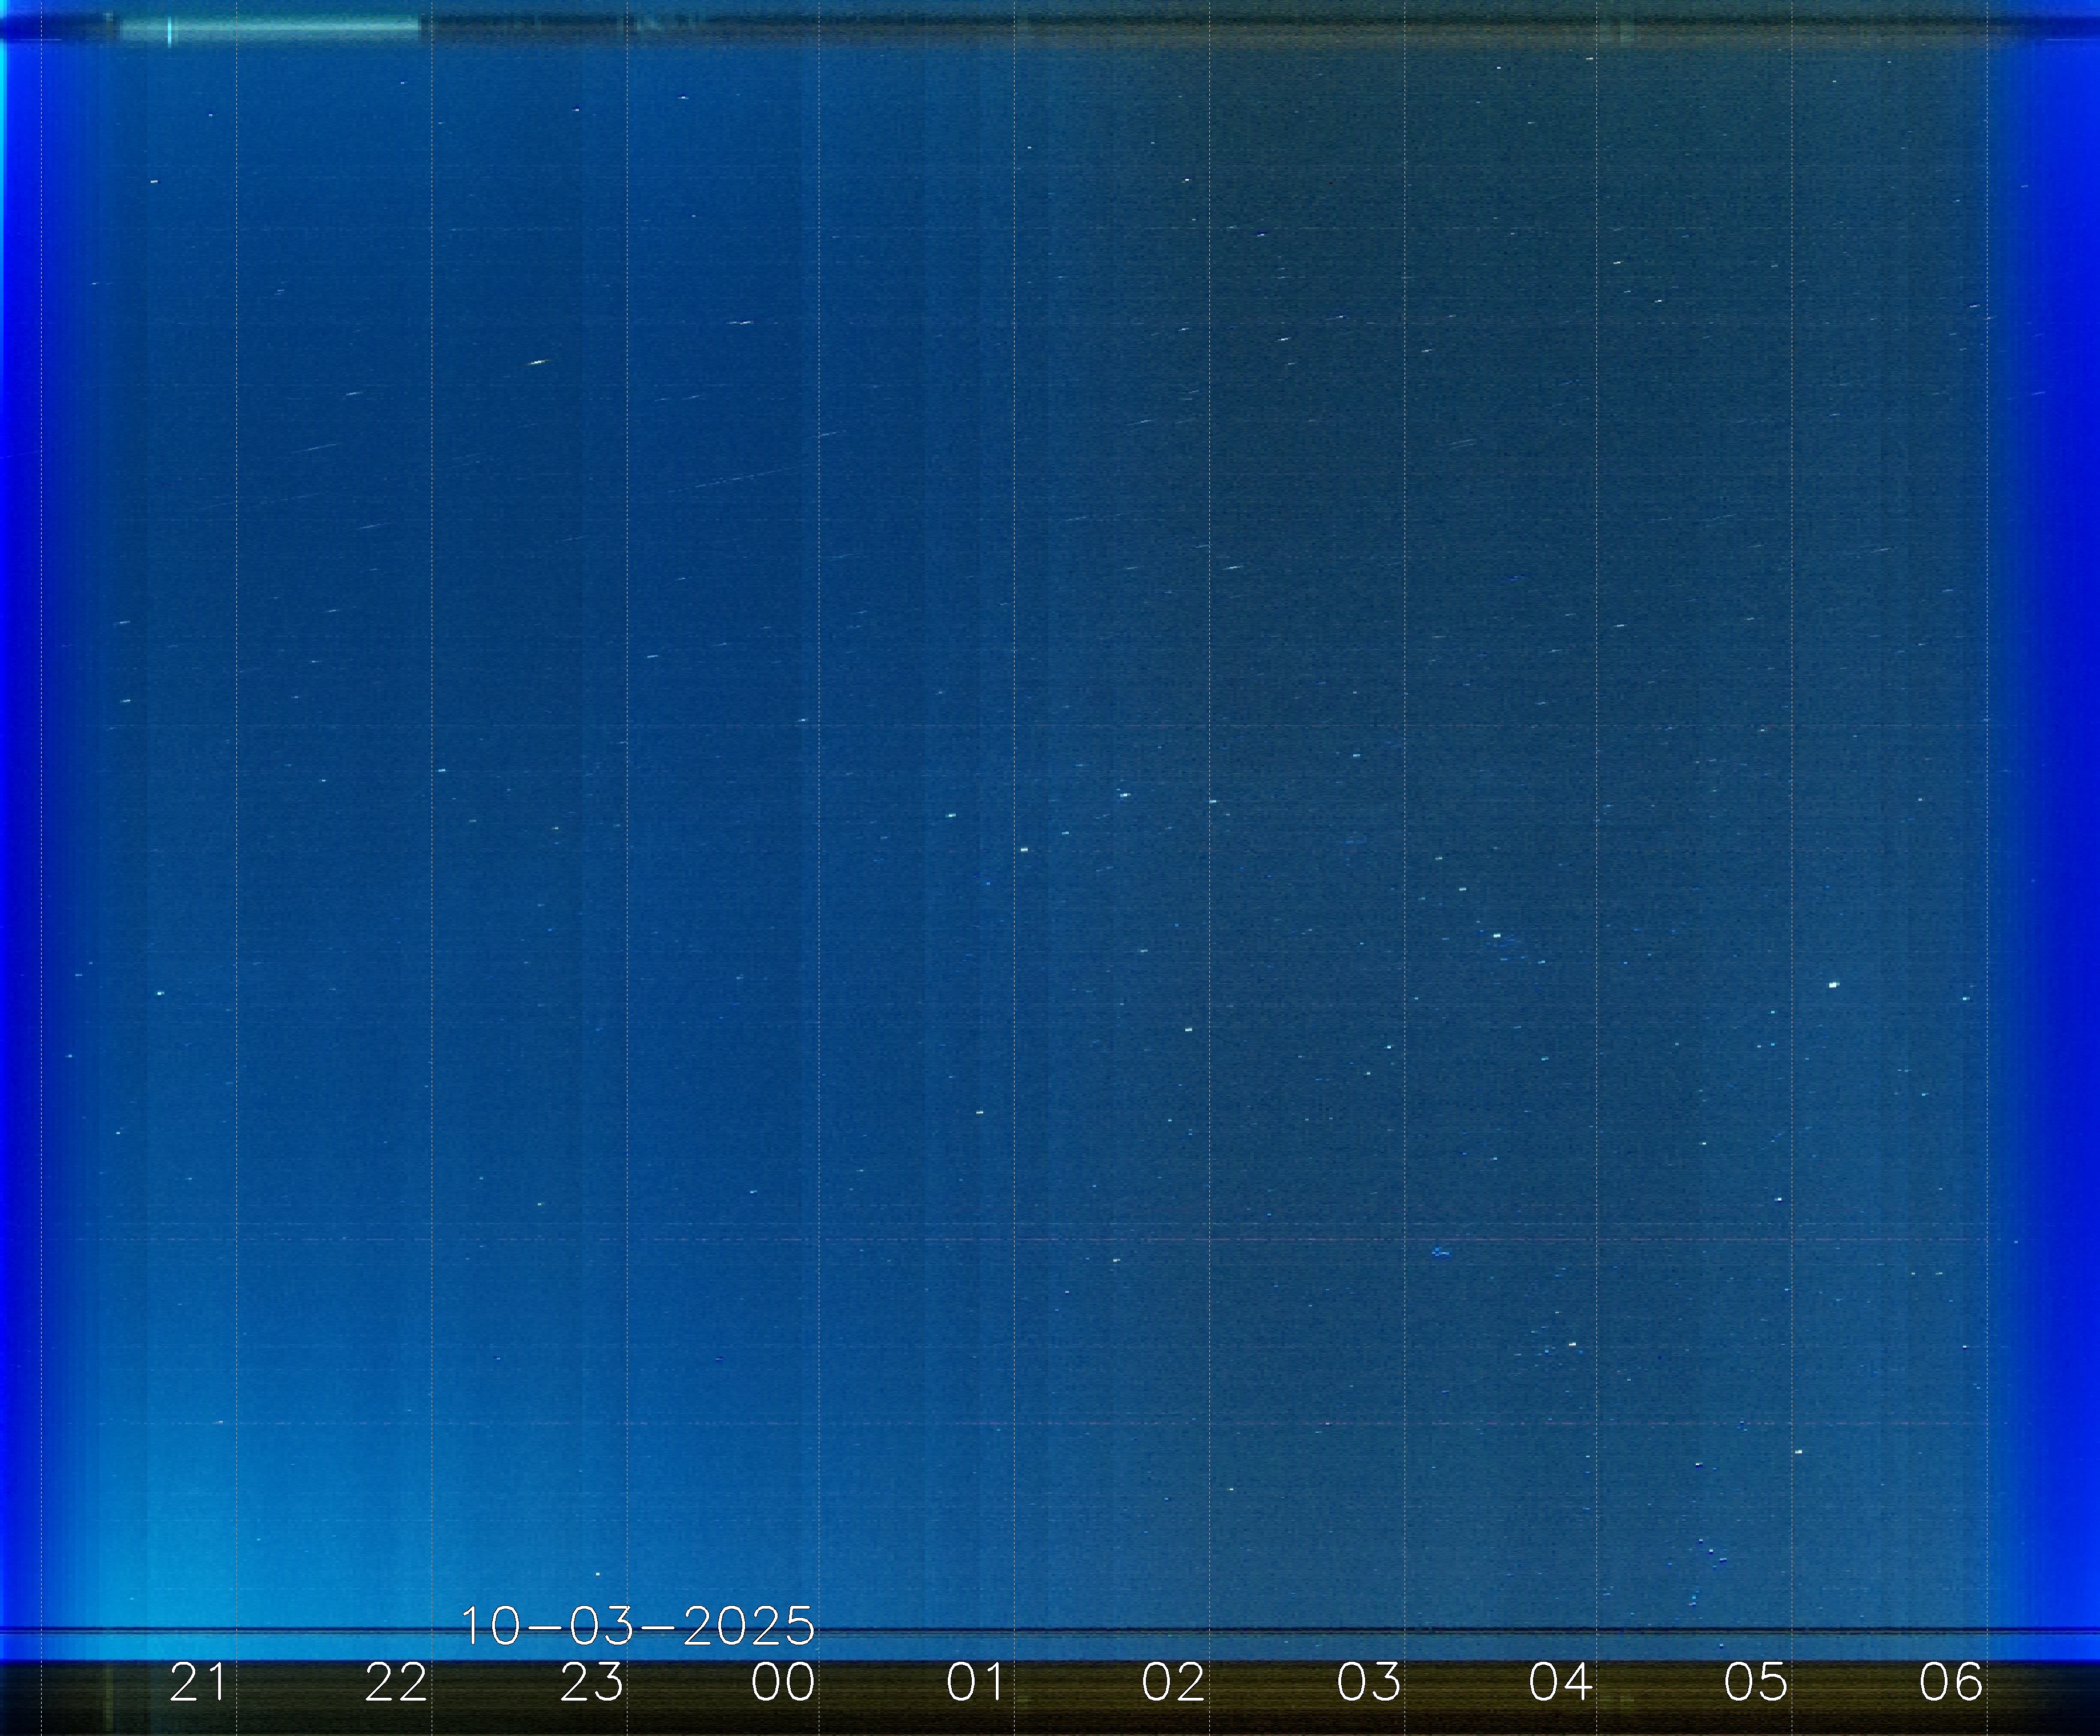Click the bright streak between 22 and 23
The width and height of the screenshot is (2100, 1736).
coord(537,362)
